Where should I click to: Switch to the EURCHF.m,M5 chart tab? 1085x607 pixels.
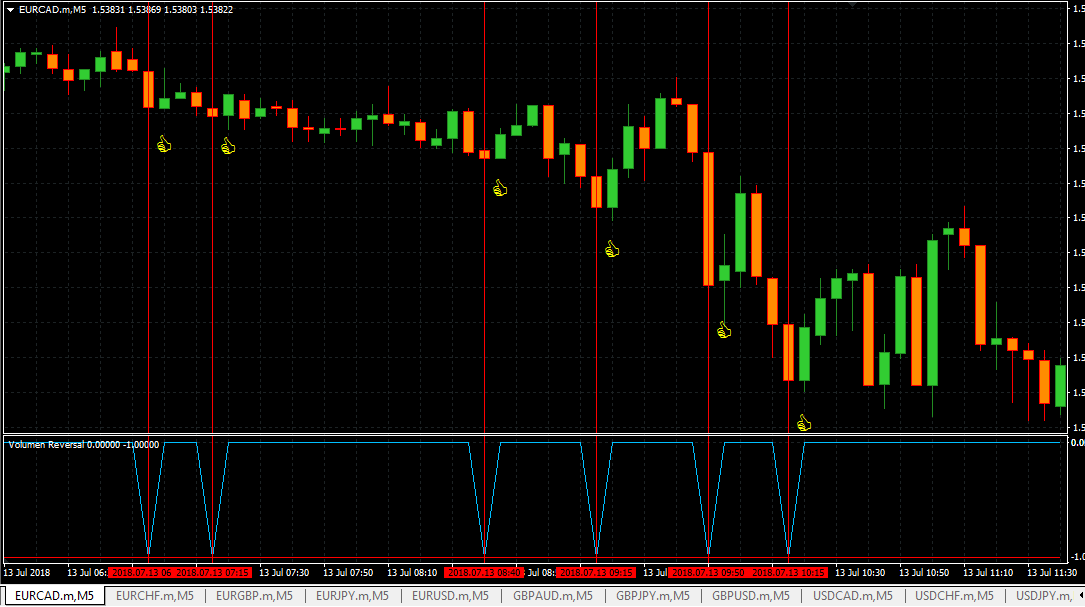[154, 595]
